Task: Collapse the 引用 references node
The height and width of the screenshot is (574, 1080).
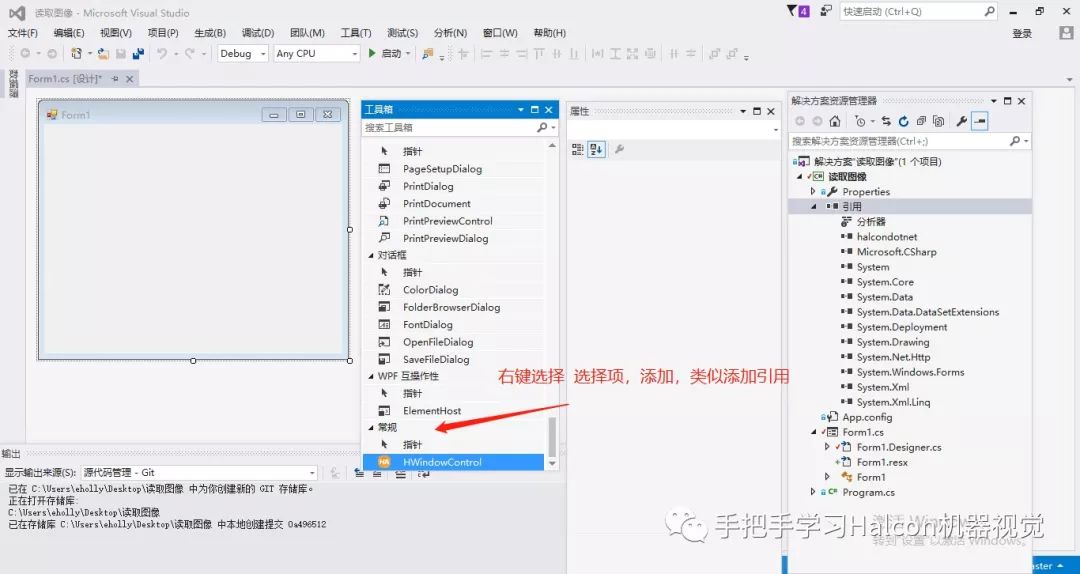Action: (813, 206)
